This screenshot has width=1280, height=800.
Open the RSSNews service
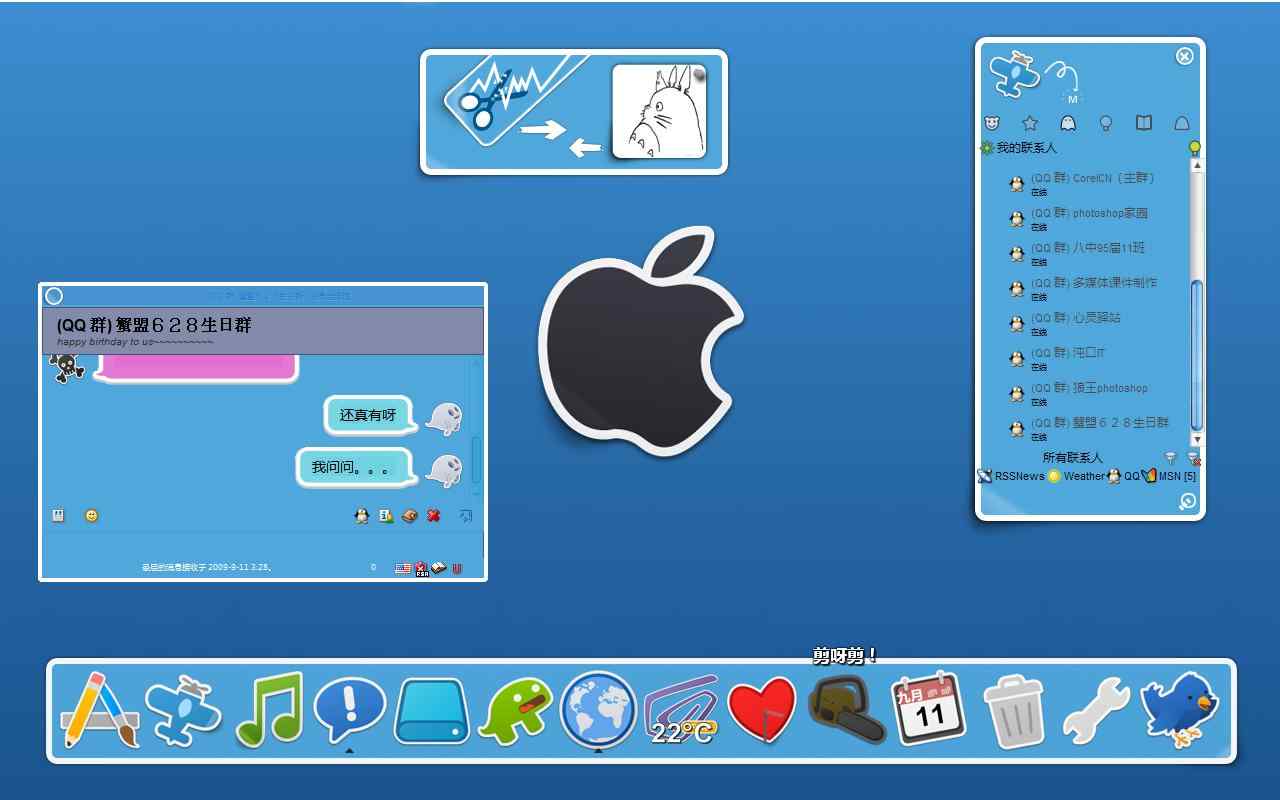click(1011, 476)
